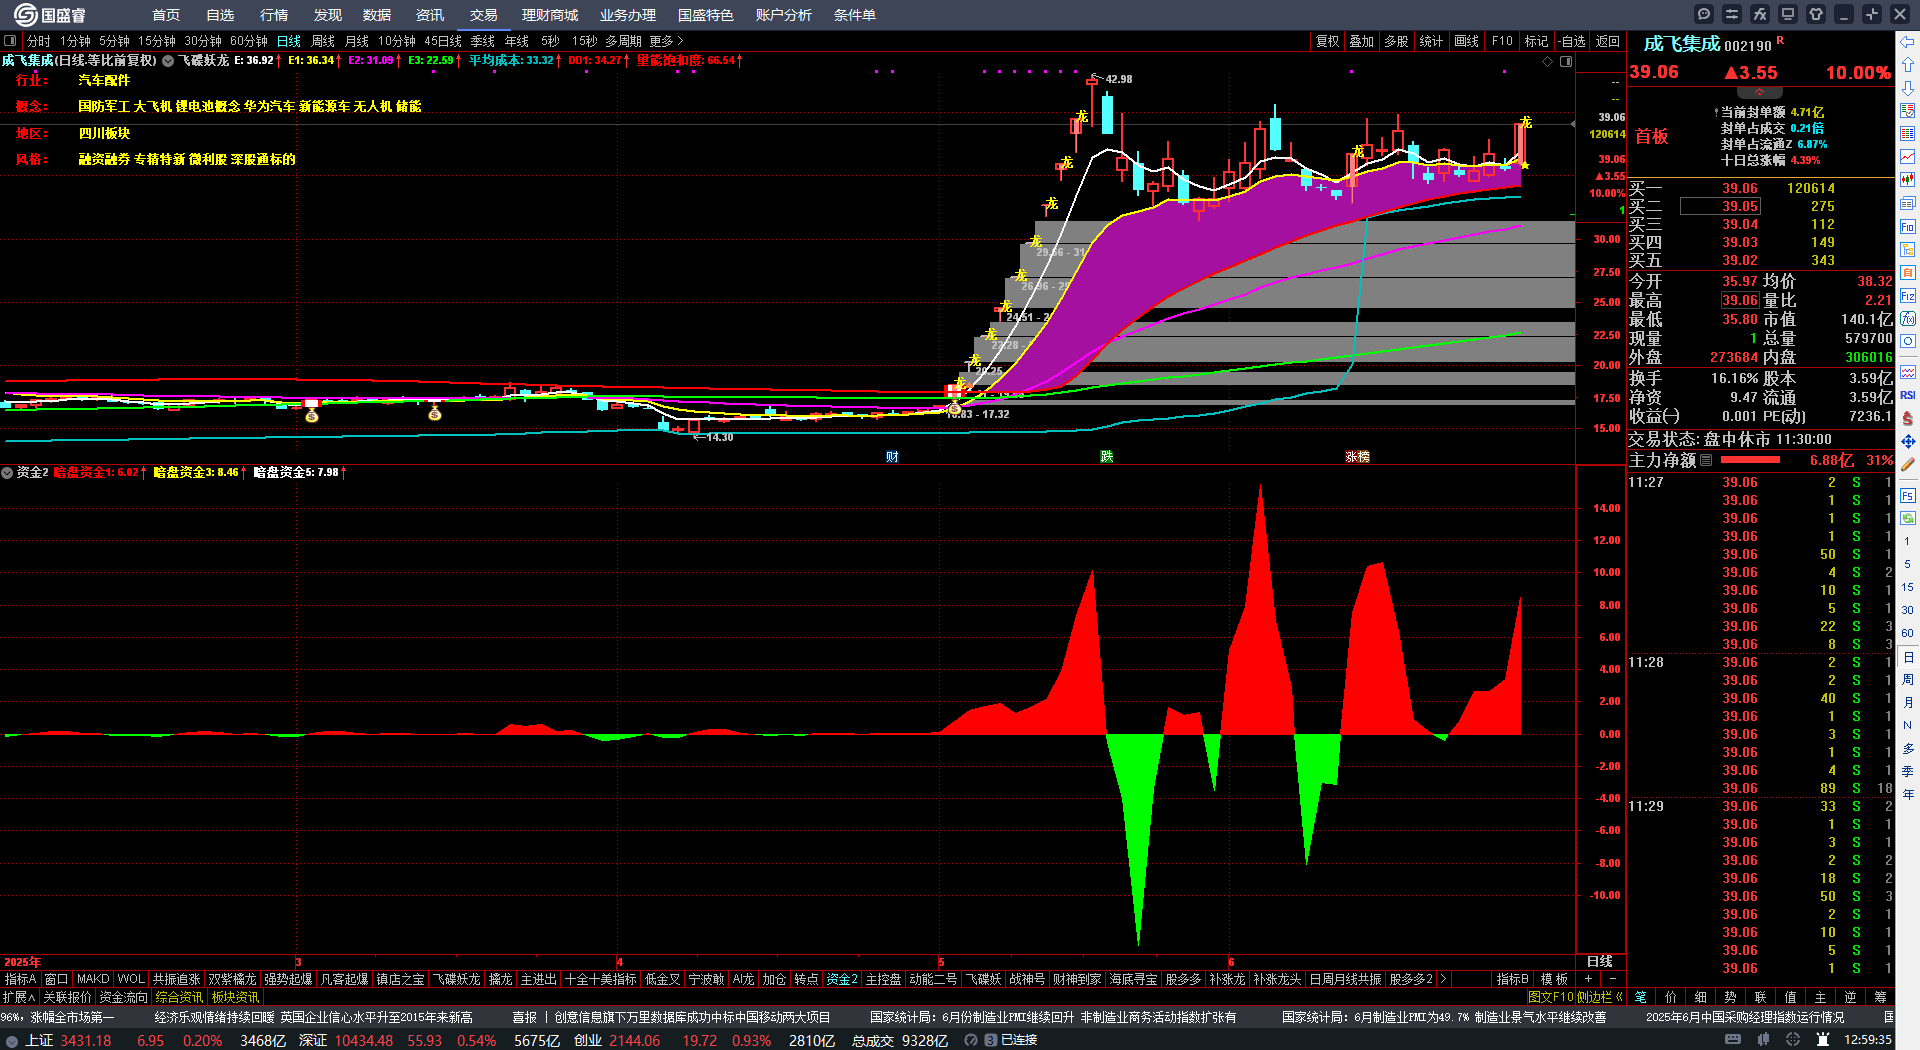Image resolution: width=1920 pixels, height=1050 pixels.
Task: Select the 资金2 indicator tab
Action: click(842, 979)
